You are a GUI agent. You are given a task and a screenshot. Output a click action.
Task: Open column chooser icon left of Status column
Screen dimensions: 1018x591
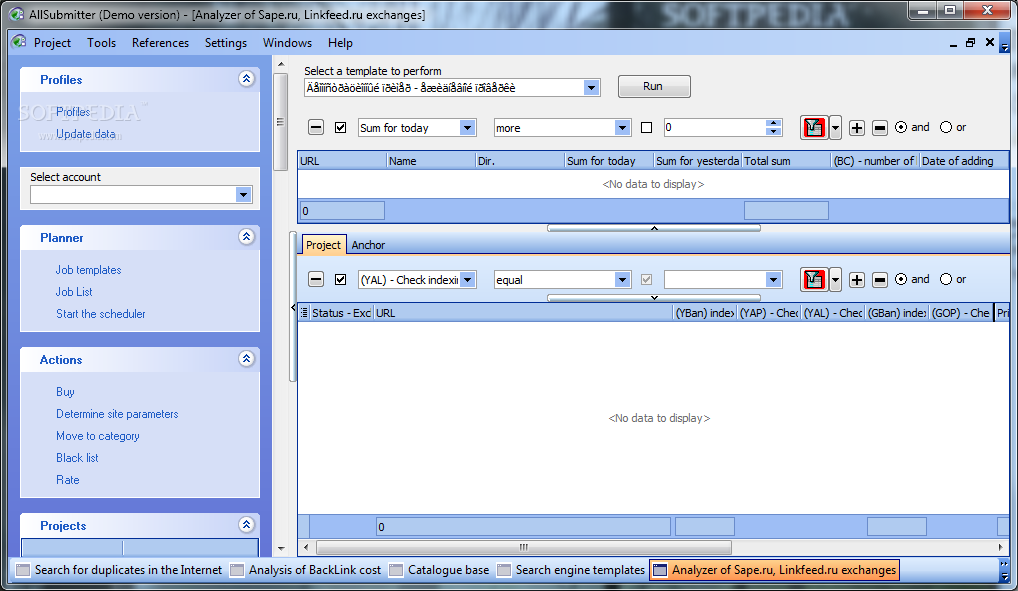coord(304,313)
